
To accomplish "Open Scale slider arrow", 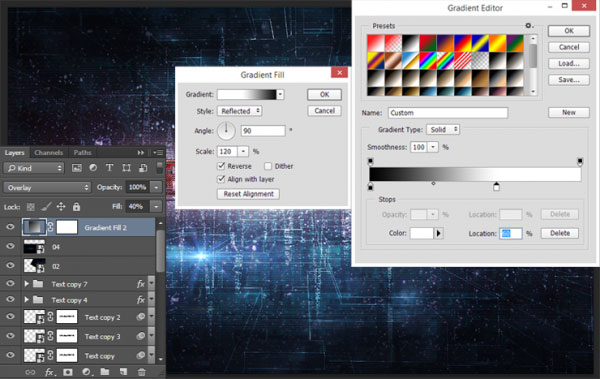I will click(243, 152).
